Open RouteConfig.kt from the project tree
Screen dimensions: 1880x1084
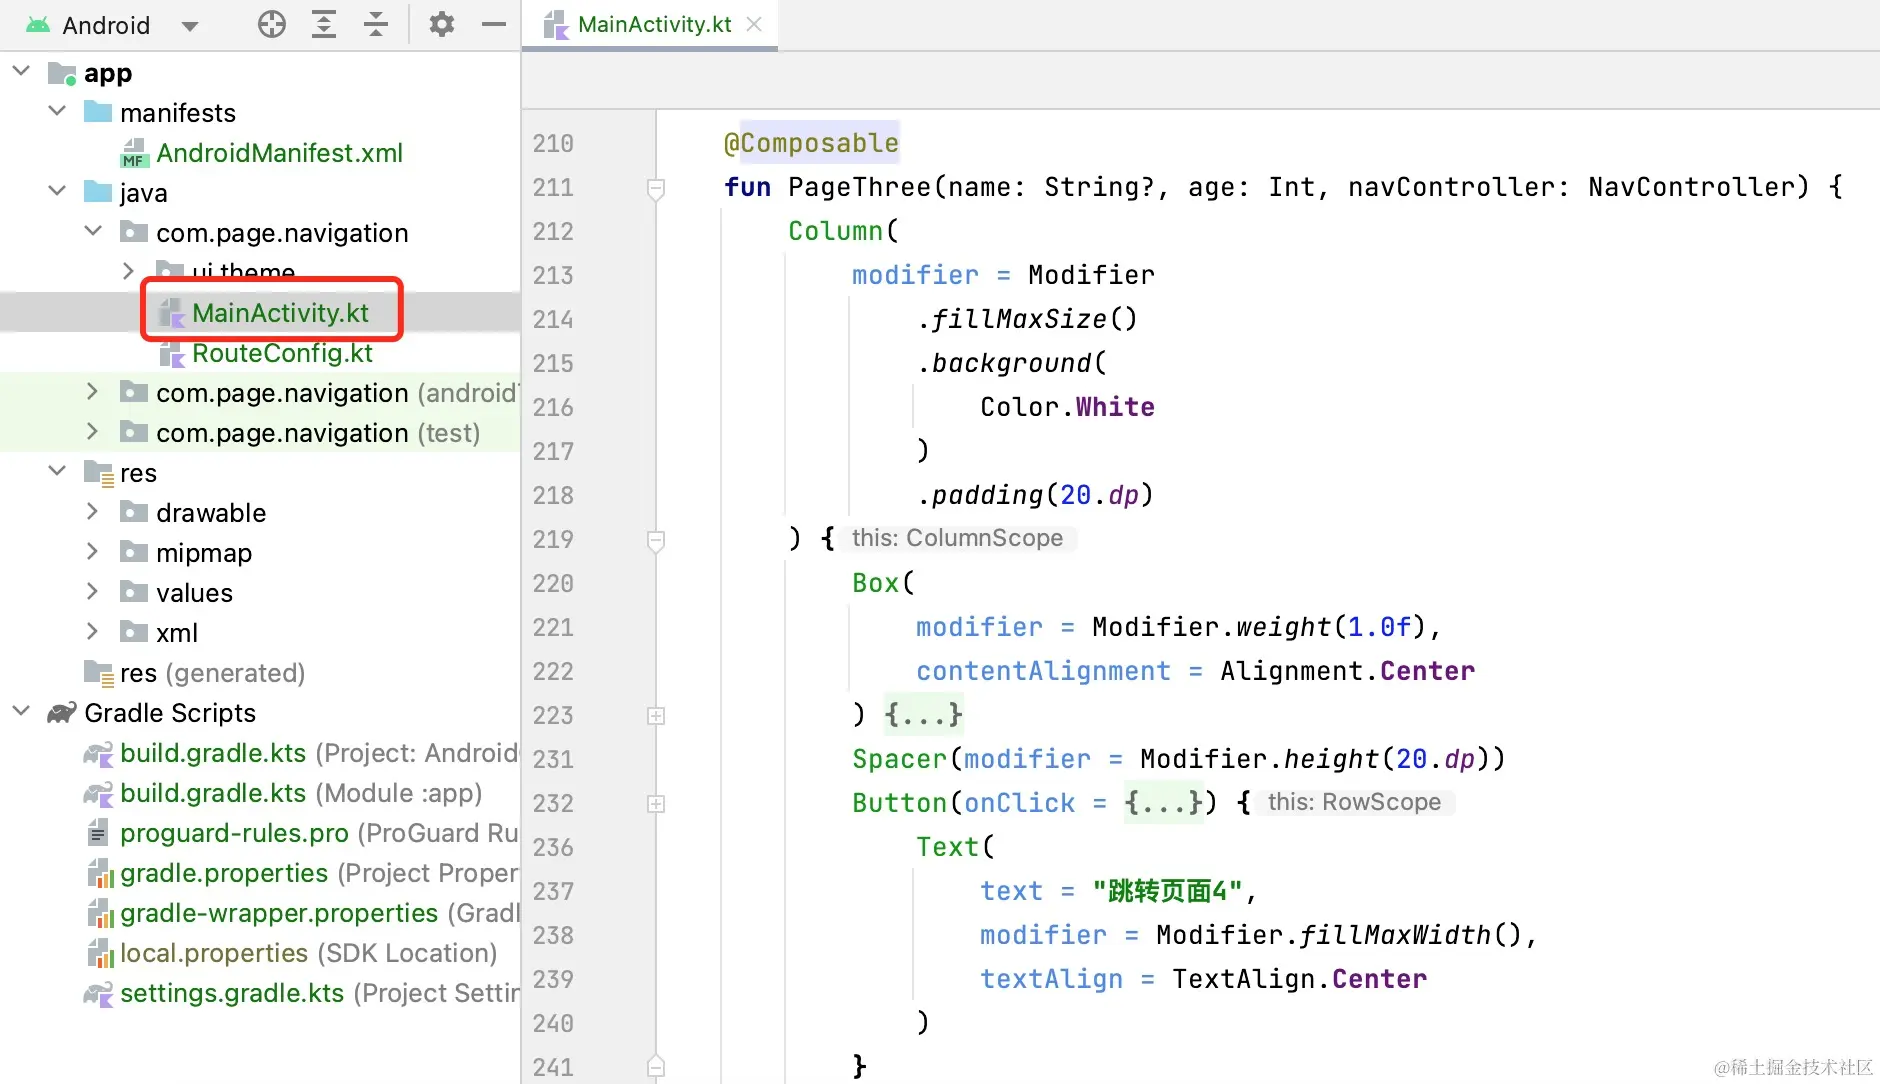point(282,353)
